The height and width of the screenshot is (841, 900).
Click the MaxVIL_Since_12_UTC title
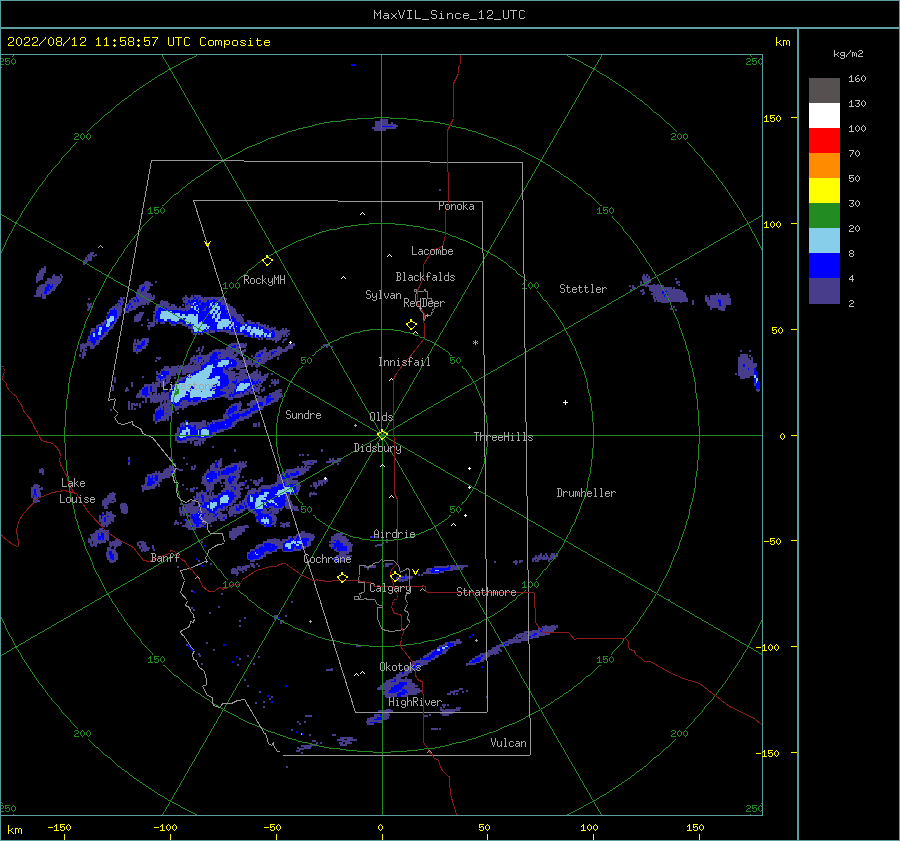pyautogui.click(x=449, y=15)
